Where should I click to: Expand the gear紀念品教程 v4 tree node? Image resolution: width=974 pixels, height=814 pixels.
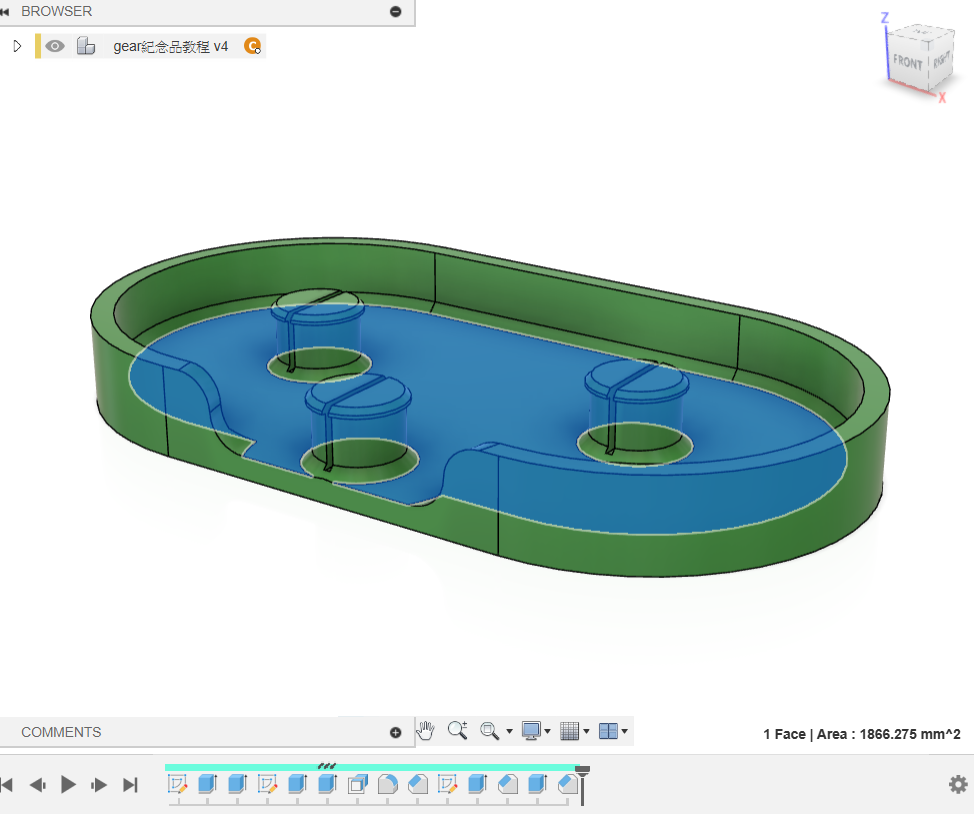click(17, 46)
